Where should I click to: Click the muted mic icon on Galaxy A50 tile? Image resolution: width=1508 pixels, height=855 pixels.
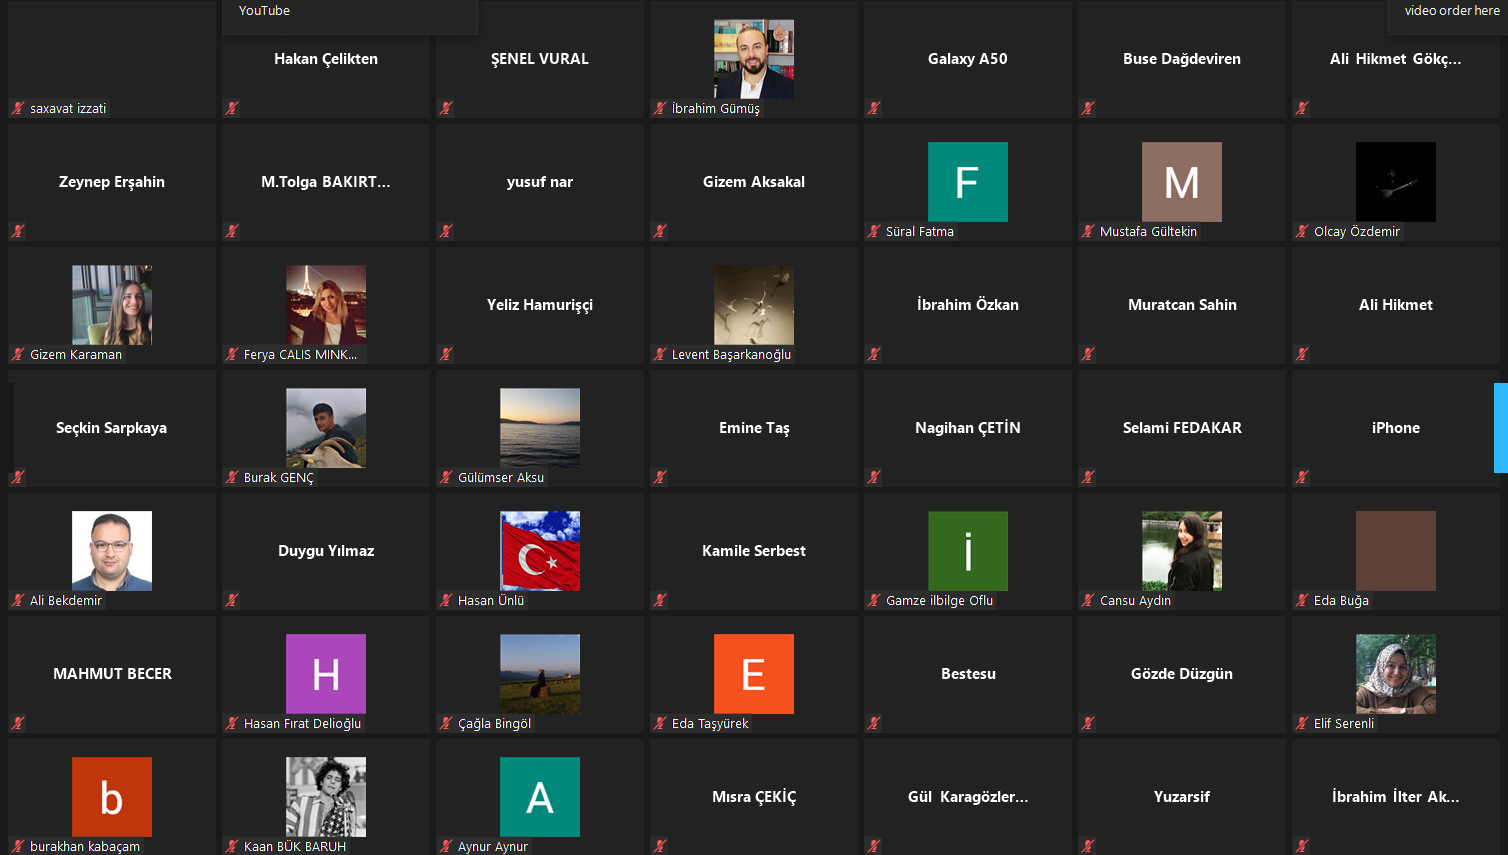coord(874,108)
